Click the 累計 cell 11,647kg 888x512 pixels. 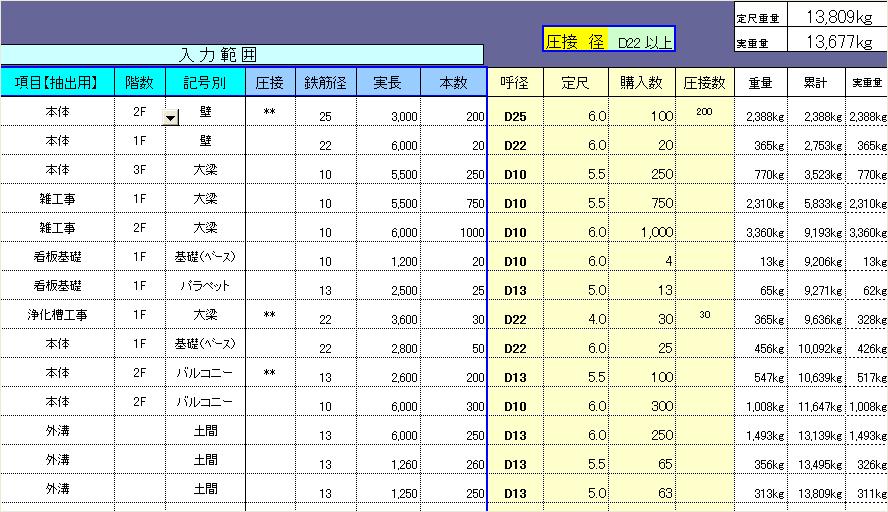[816, 402]
